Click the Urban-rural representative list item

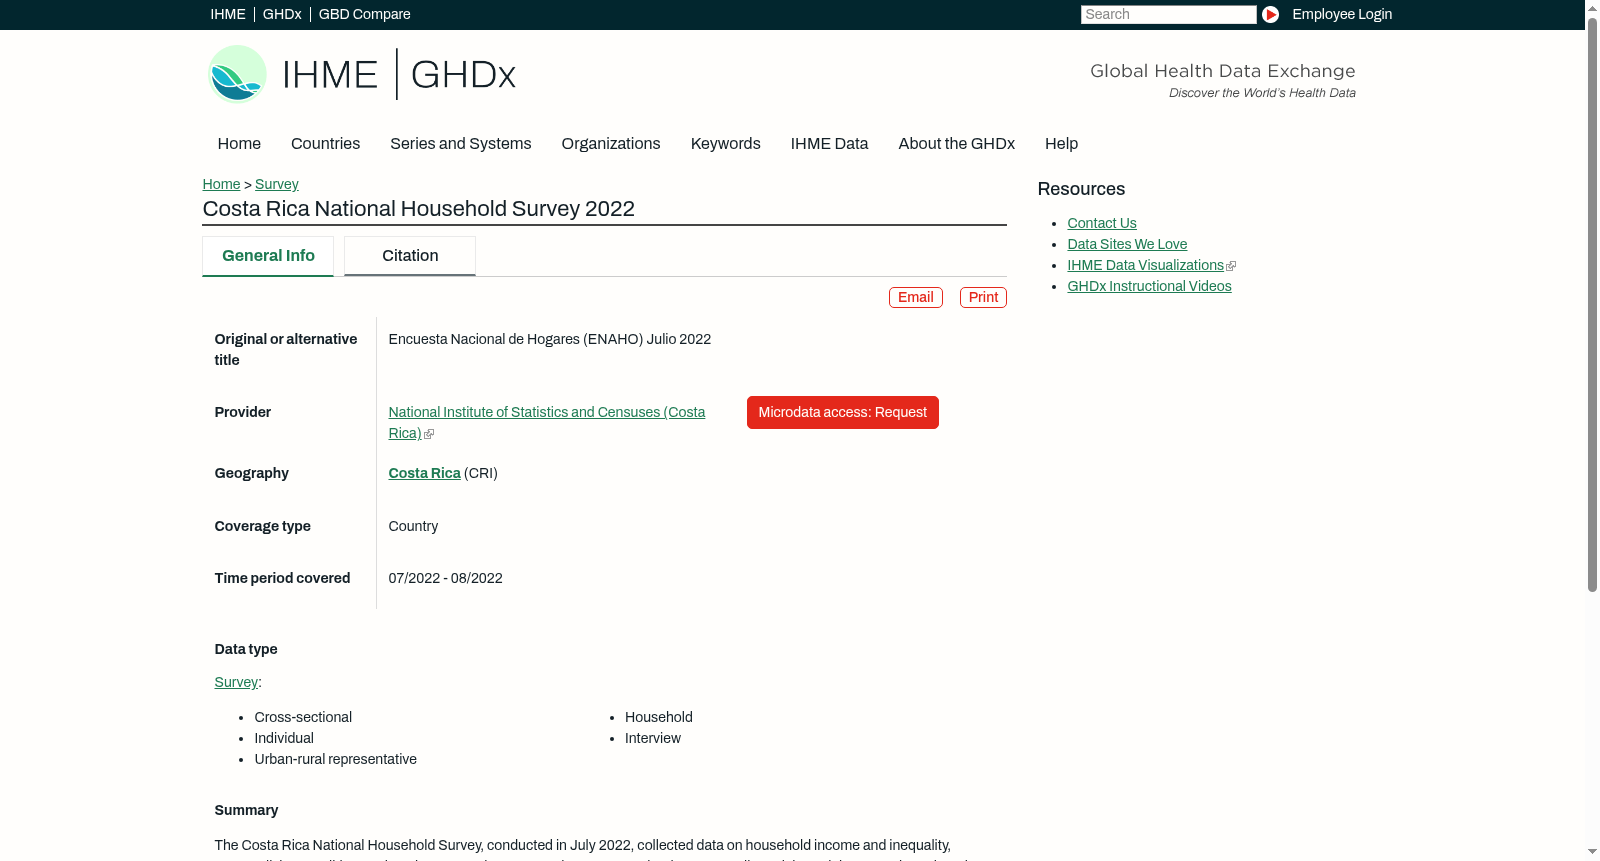336,760
